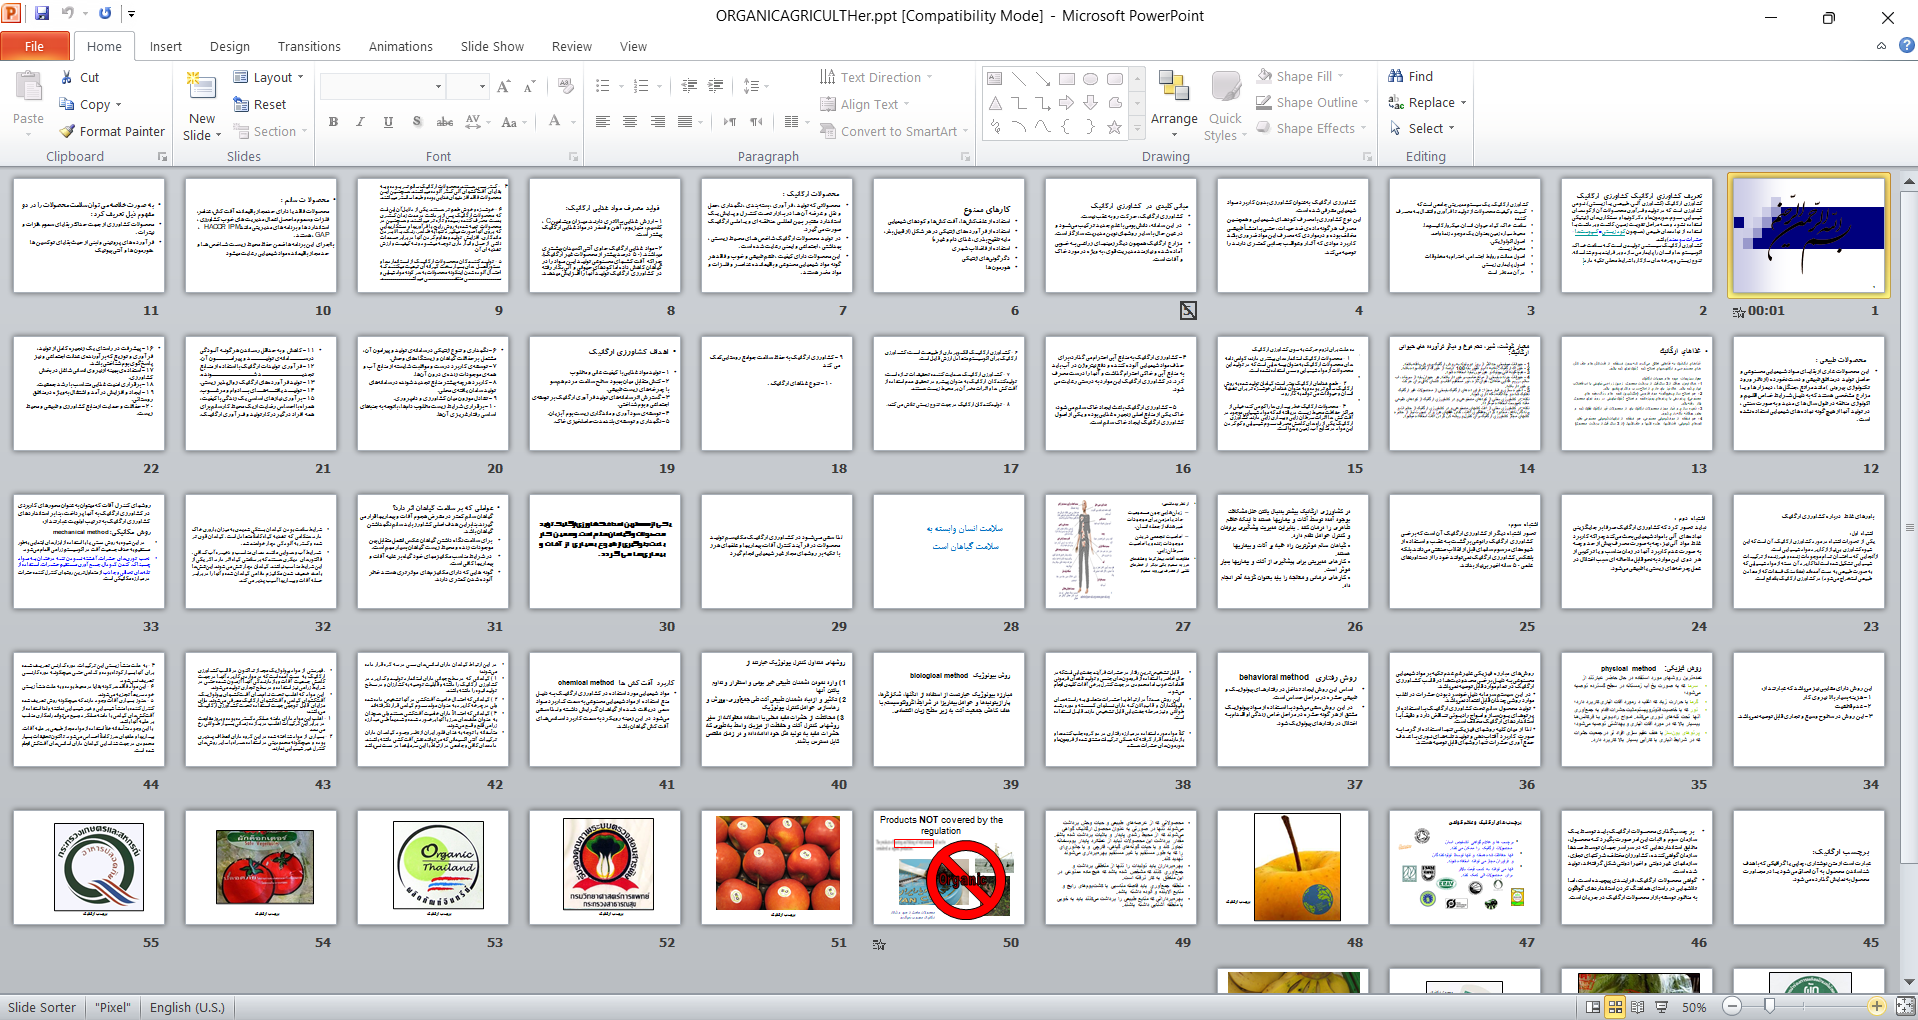Toggle Justify text alignment
Image resolution: width=1918 pixels, height=1020 pixels.
point(685,122)
